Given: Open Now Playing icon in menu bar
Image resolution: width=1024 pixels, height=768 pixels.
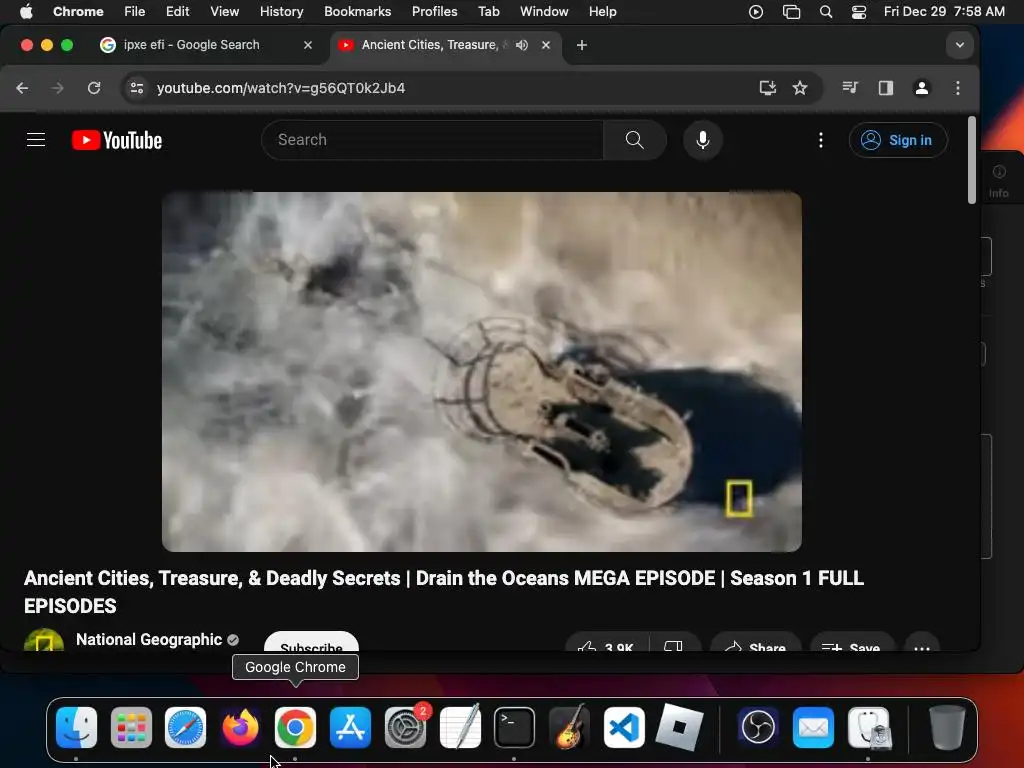Looking at the screenshot, I should [756, 11].
